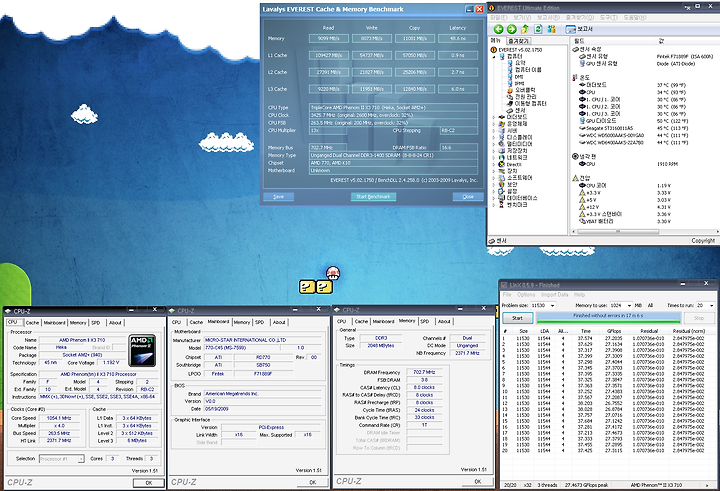The height and width of the screenshot is (491, 720).
Task: Click the 운영체제 Windows flag icon in tree
Action: point(502,124)
